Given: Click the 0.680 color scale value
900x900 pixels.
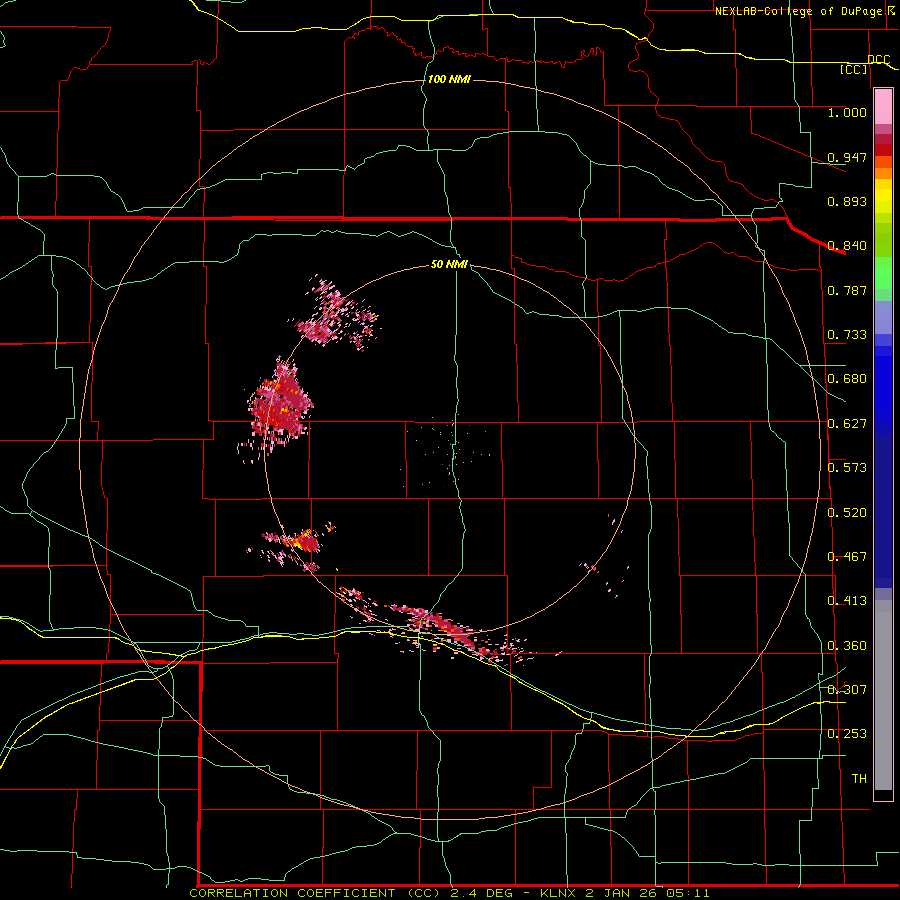Looking at the screenshot, I should tap(847, 379).
